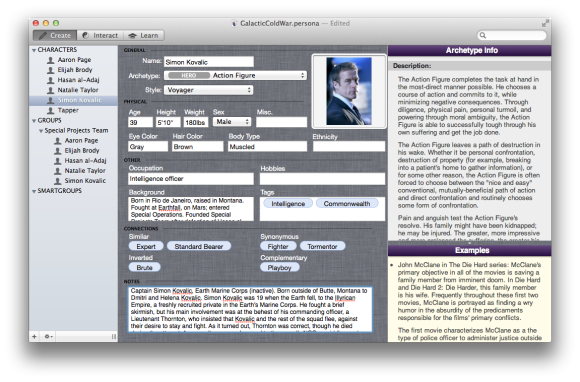Click the document icon in the title bar
580x382 pixels.
point(234,23)
